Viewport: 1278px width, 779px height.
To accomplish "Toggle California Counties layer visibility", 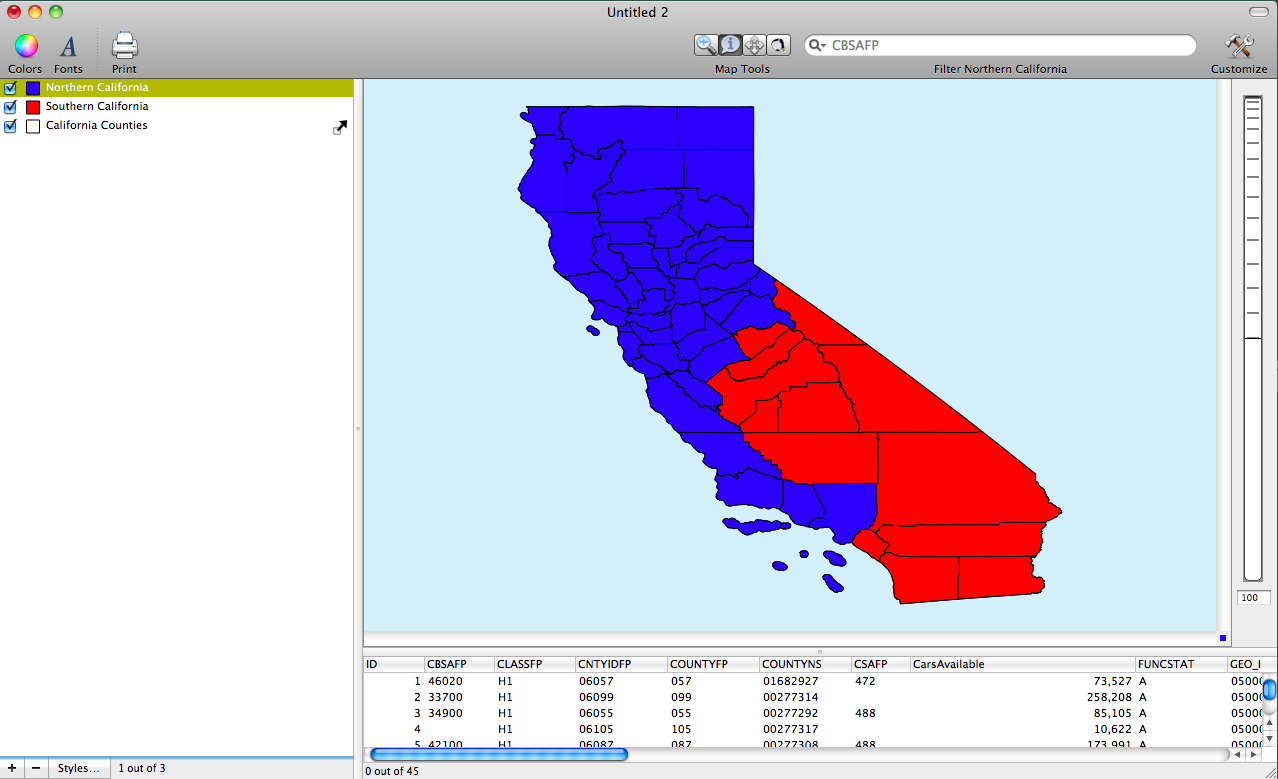I will 10,126.
